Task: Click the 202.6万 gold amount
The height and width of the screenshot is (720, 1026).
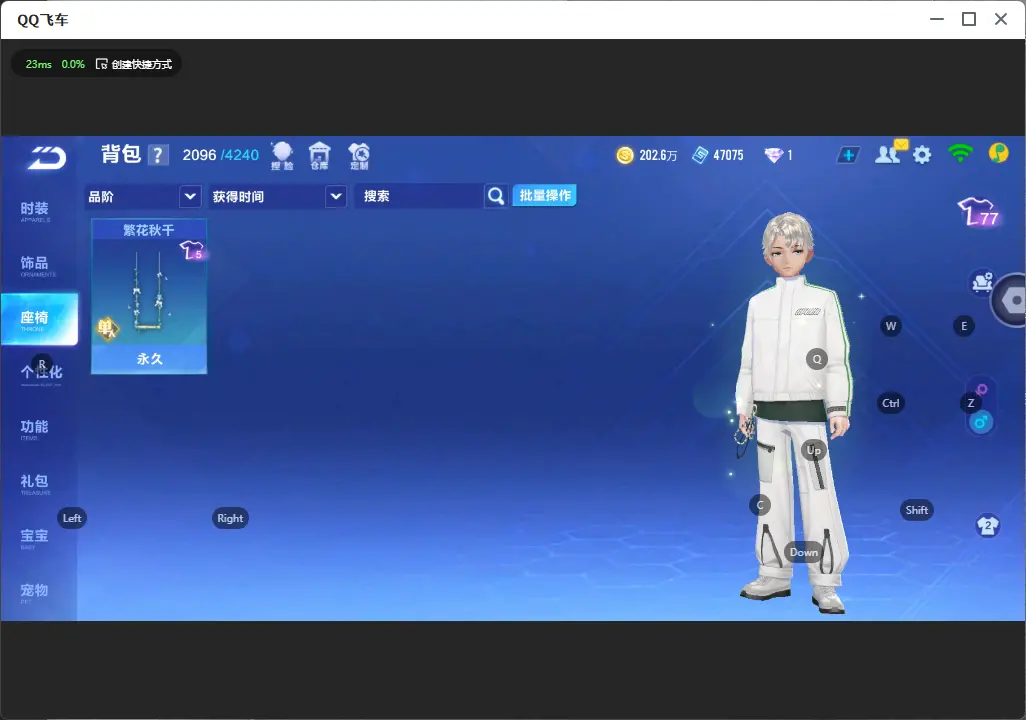Action: (658, 155)
